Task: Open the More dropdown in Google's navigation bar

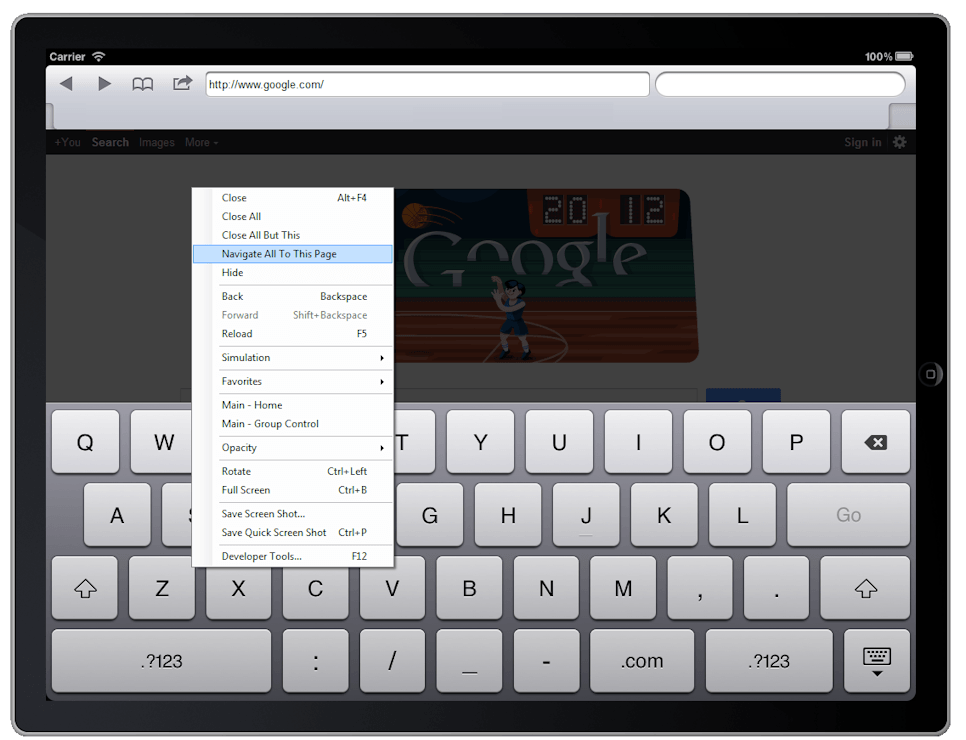Action: point(201,142)
